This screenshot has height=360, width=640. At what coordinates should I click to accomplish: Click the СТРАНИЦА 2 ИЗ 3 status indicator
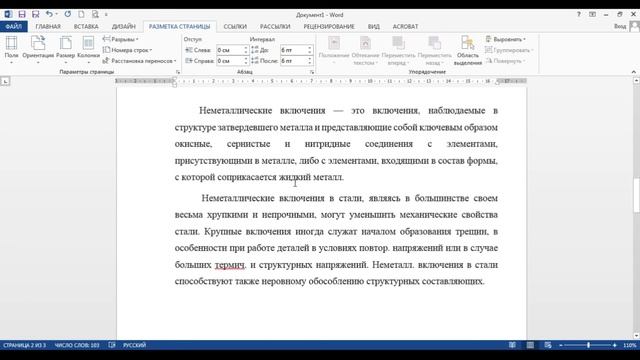[x=24, y=345]
